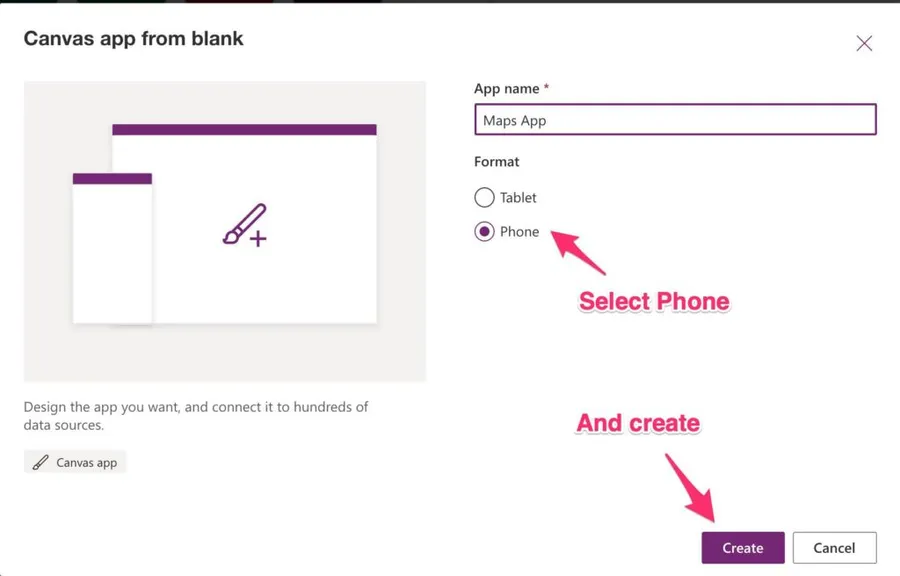
Task: Click the Tablet option label text
Action: pyautogui.click(x=518, y=198)
